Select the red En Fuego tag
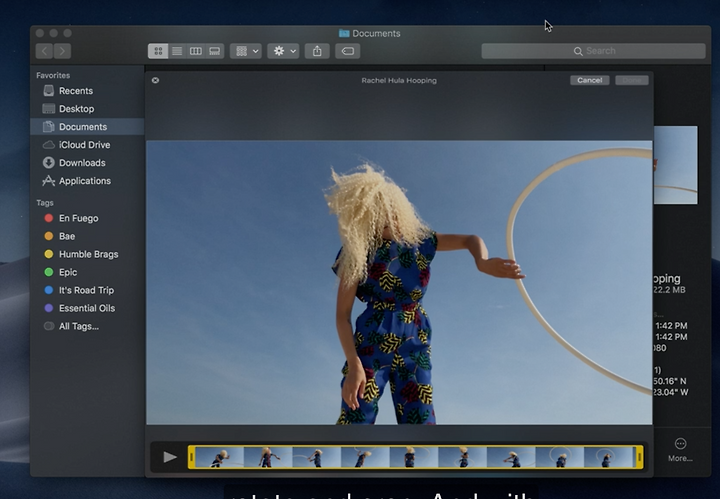 87,218
